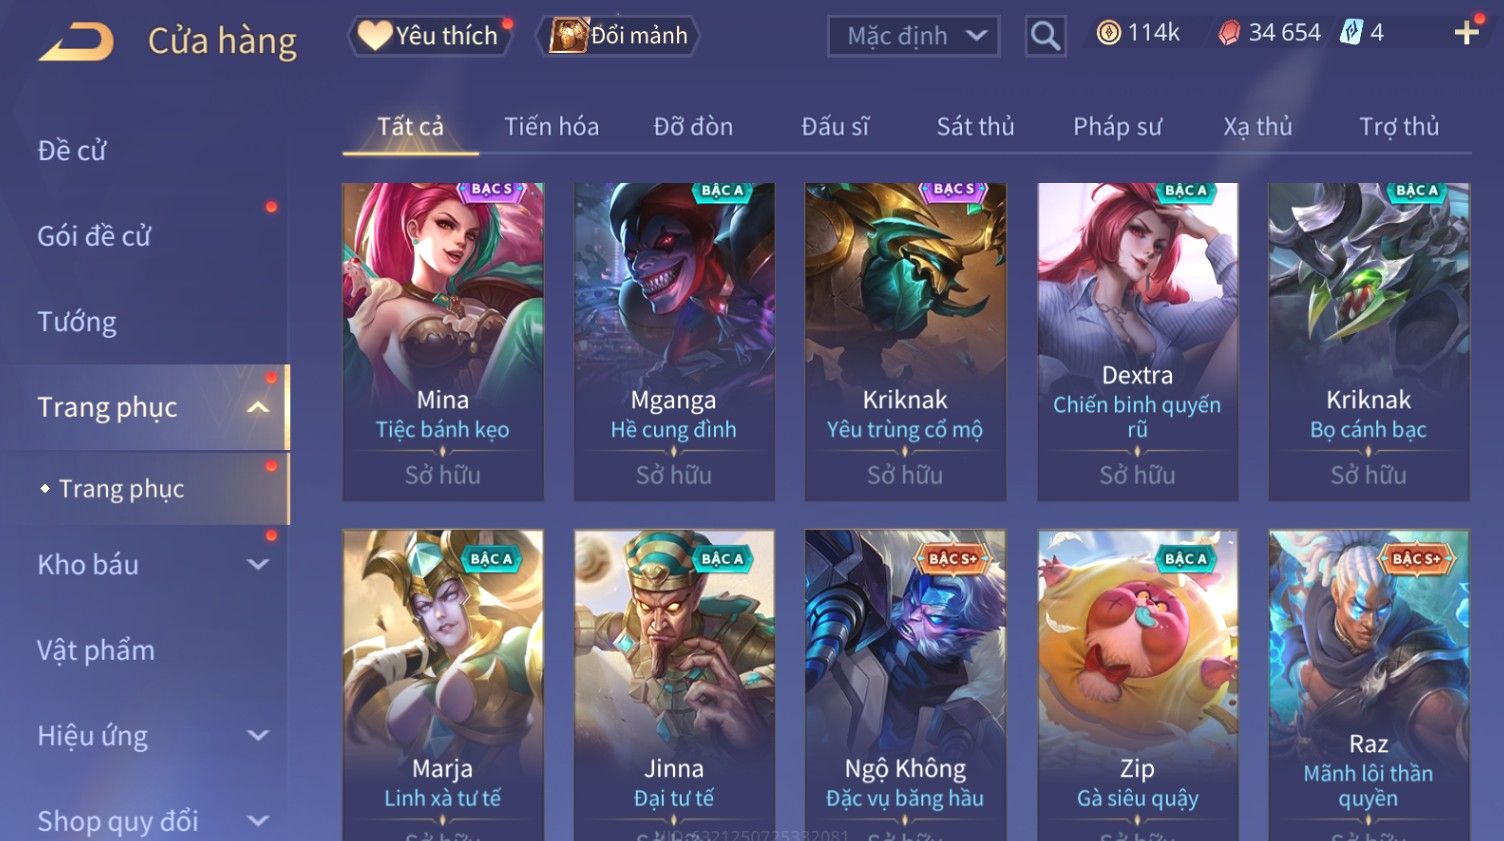Collapse the Trang phục sidebar section

point(258,407)
